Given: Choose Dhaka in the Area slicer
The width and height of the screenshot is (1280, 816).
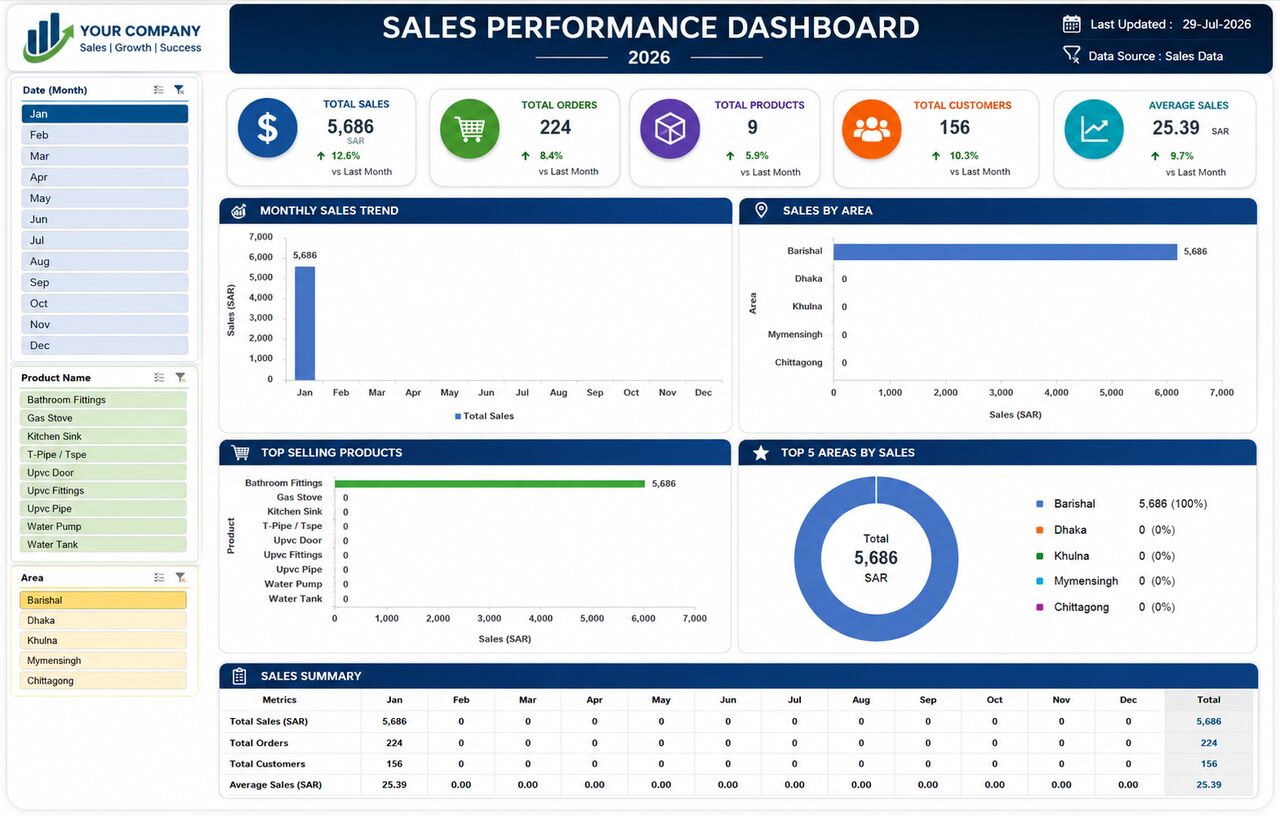Looking at the screenshot, I should click(x=103, y=621).
